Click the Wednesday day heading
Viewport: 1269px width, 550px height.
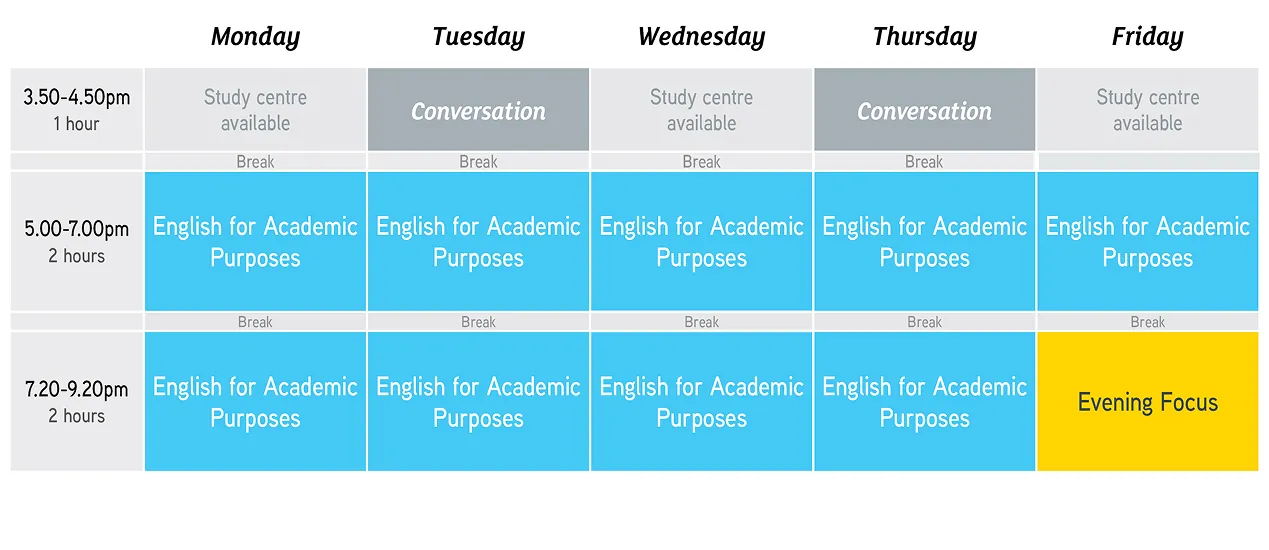(x=701, y=38)
